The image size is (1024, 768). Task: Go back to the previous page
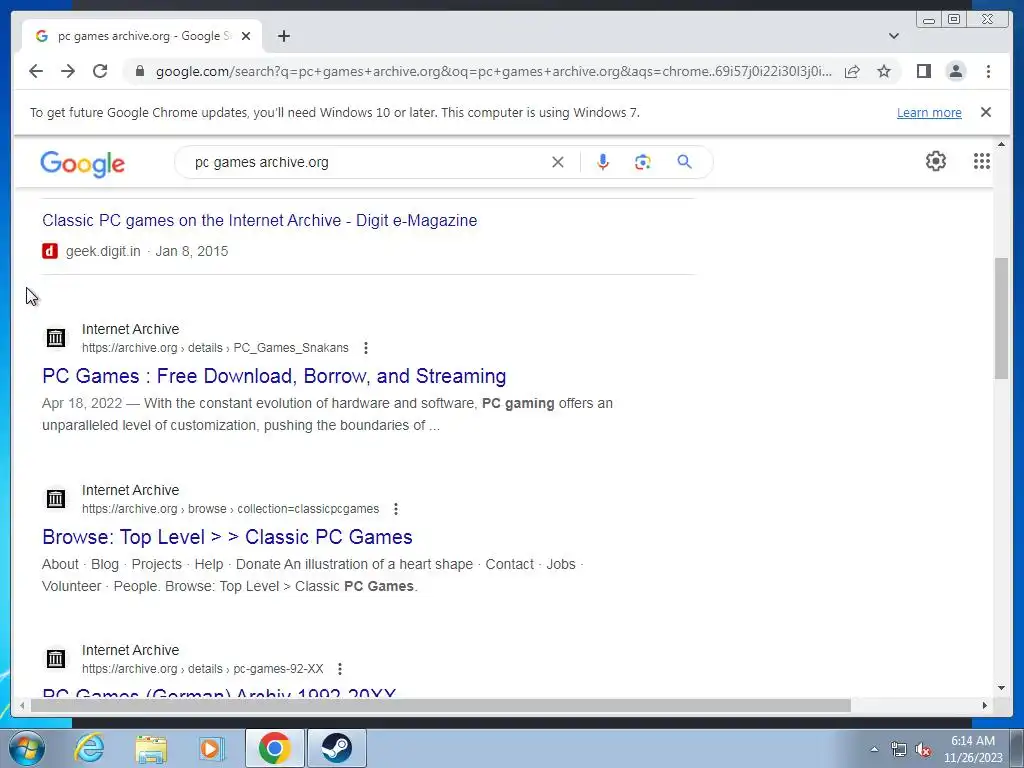click(x=36, y=71)
